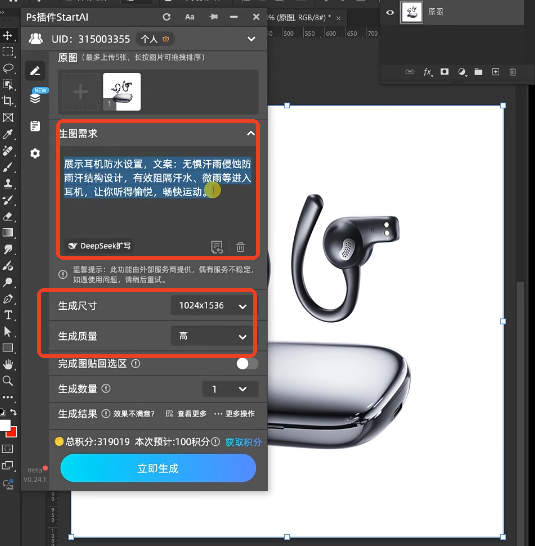This screenshot has height=546, width=535.
Task: Select the Eraser tool
Action: pyautogui.click(x=8, y=216)
